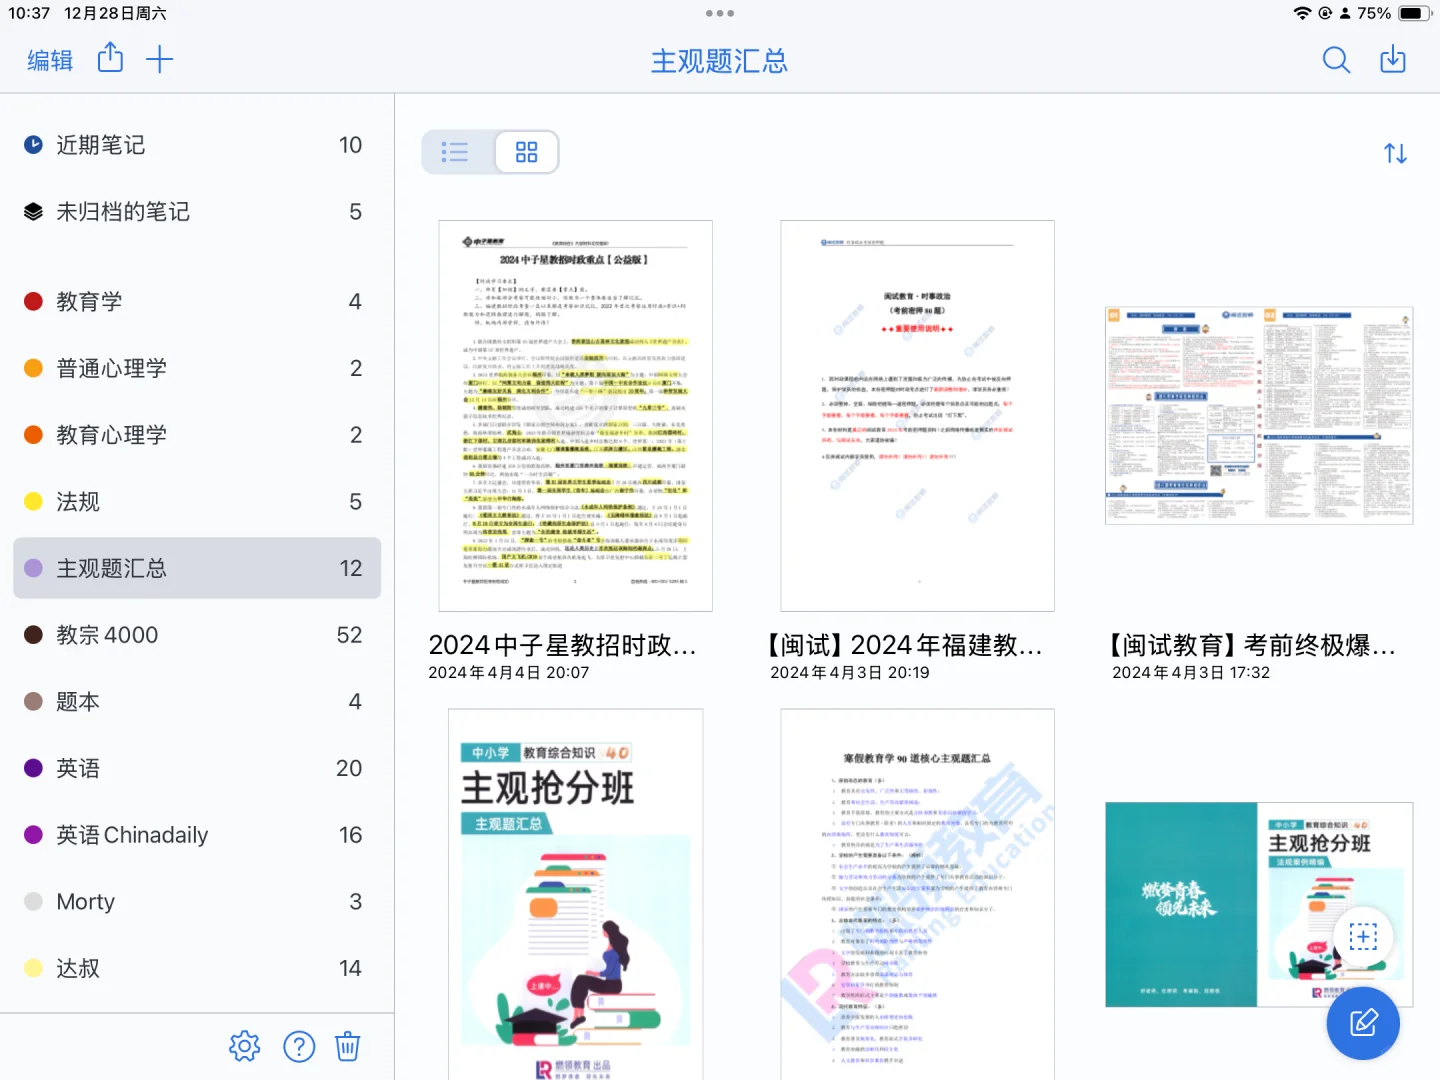The height and width of the screenshot is (1080, 1440).
Task: Tap 编辑 to edit the note list
Action: (x=49, y=60)
